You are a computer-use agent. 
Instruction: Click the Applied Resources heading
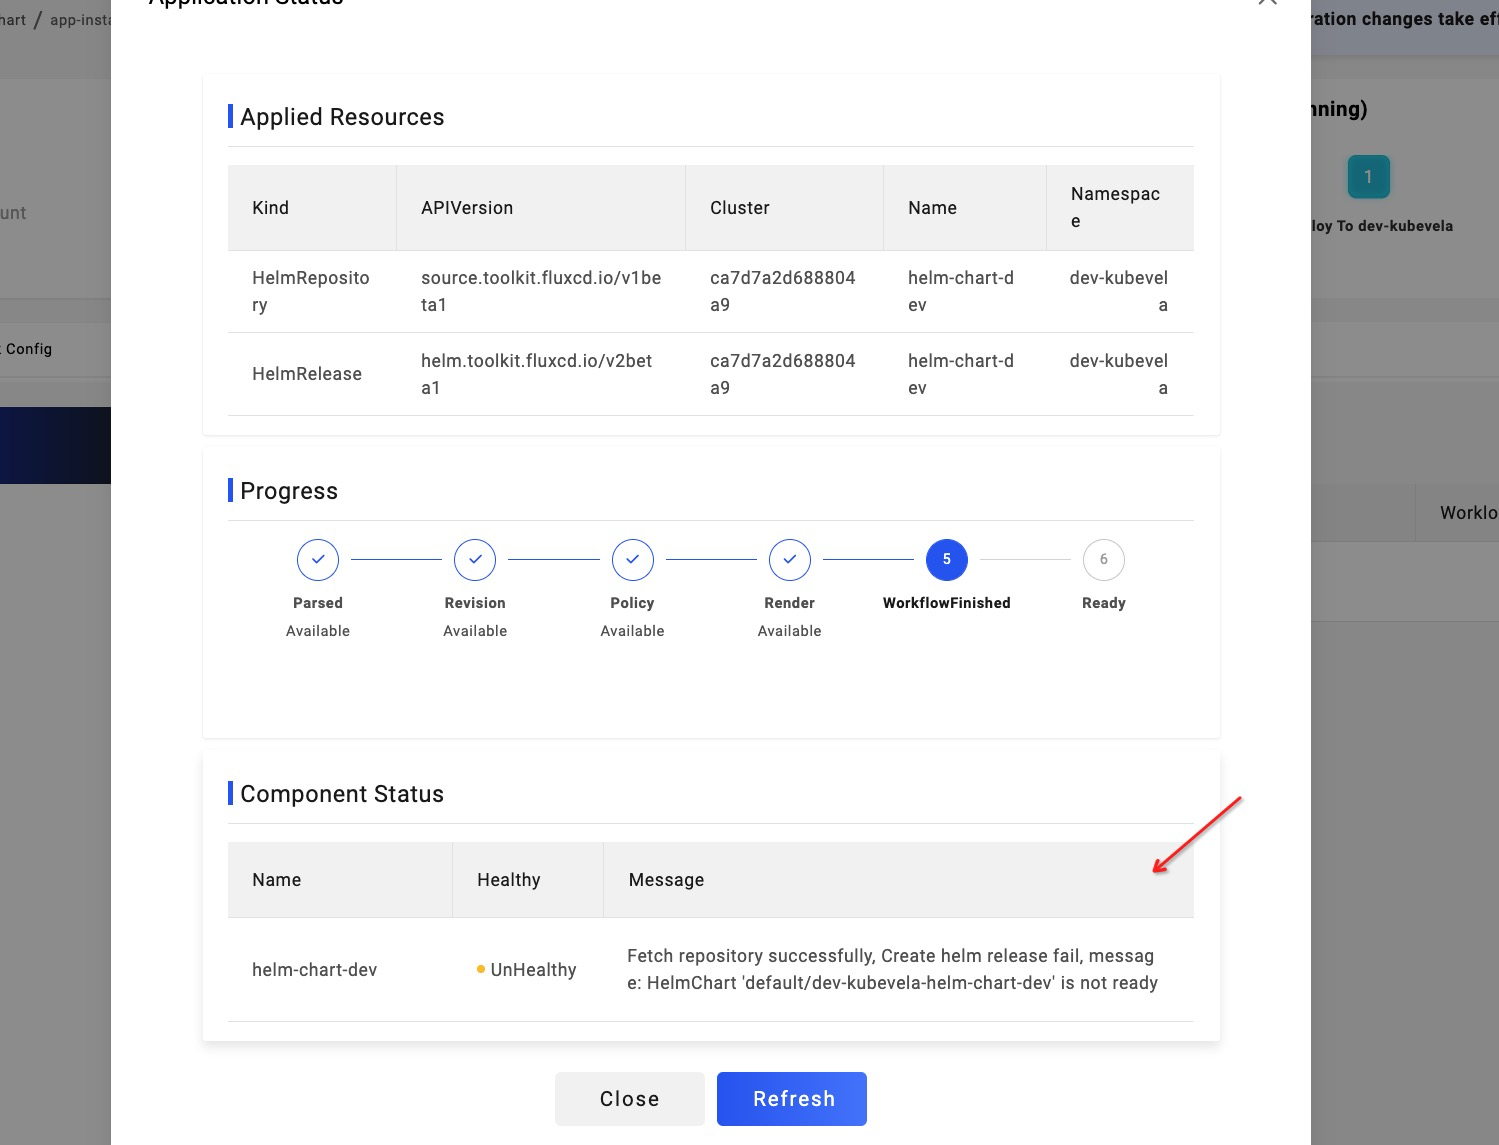(x=342, y=117)
